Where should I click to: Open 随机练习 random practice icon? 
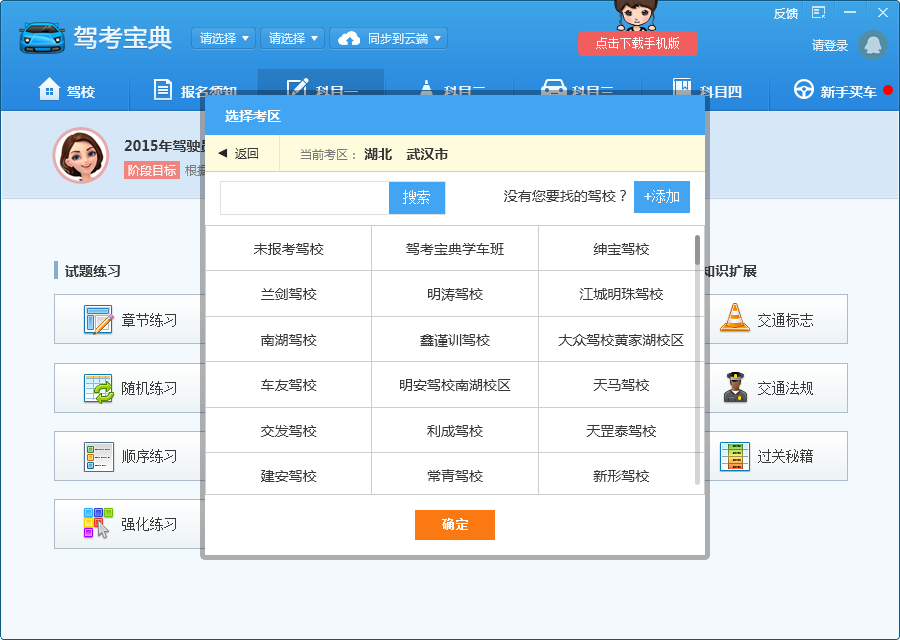tap(99, 388)
